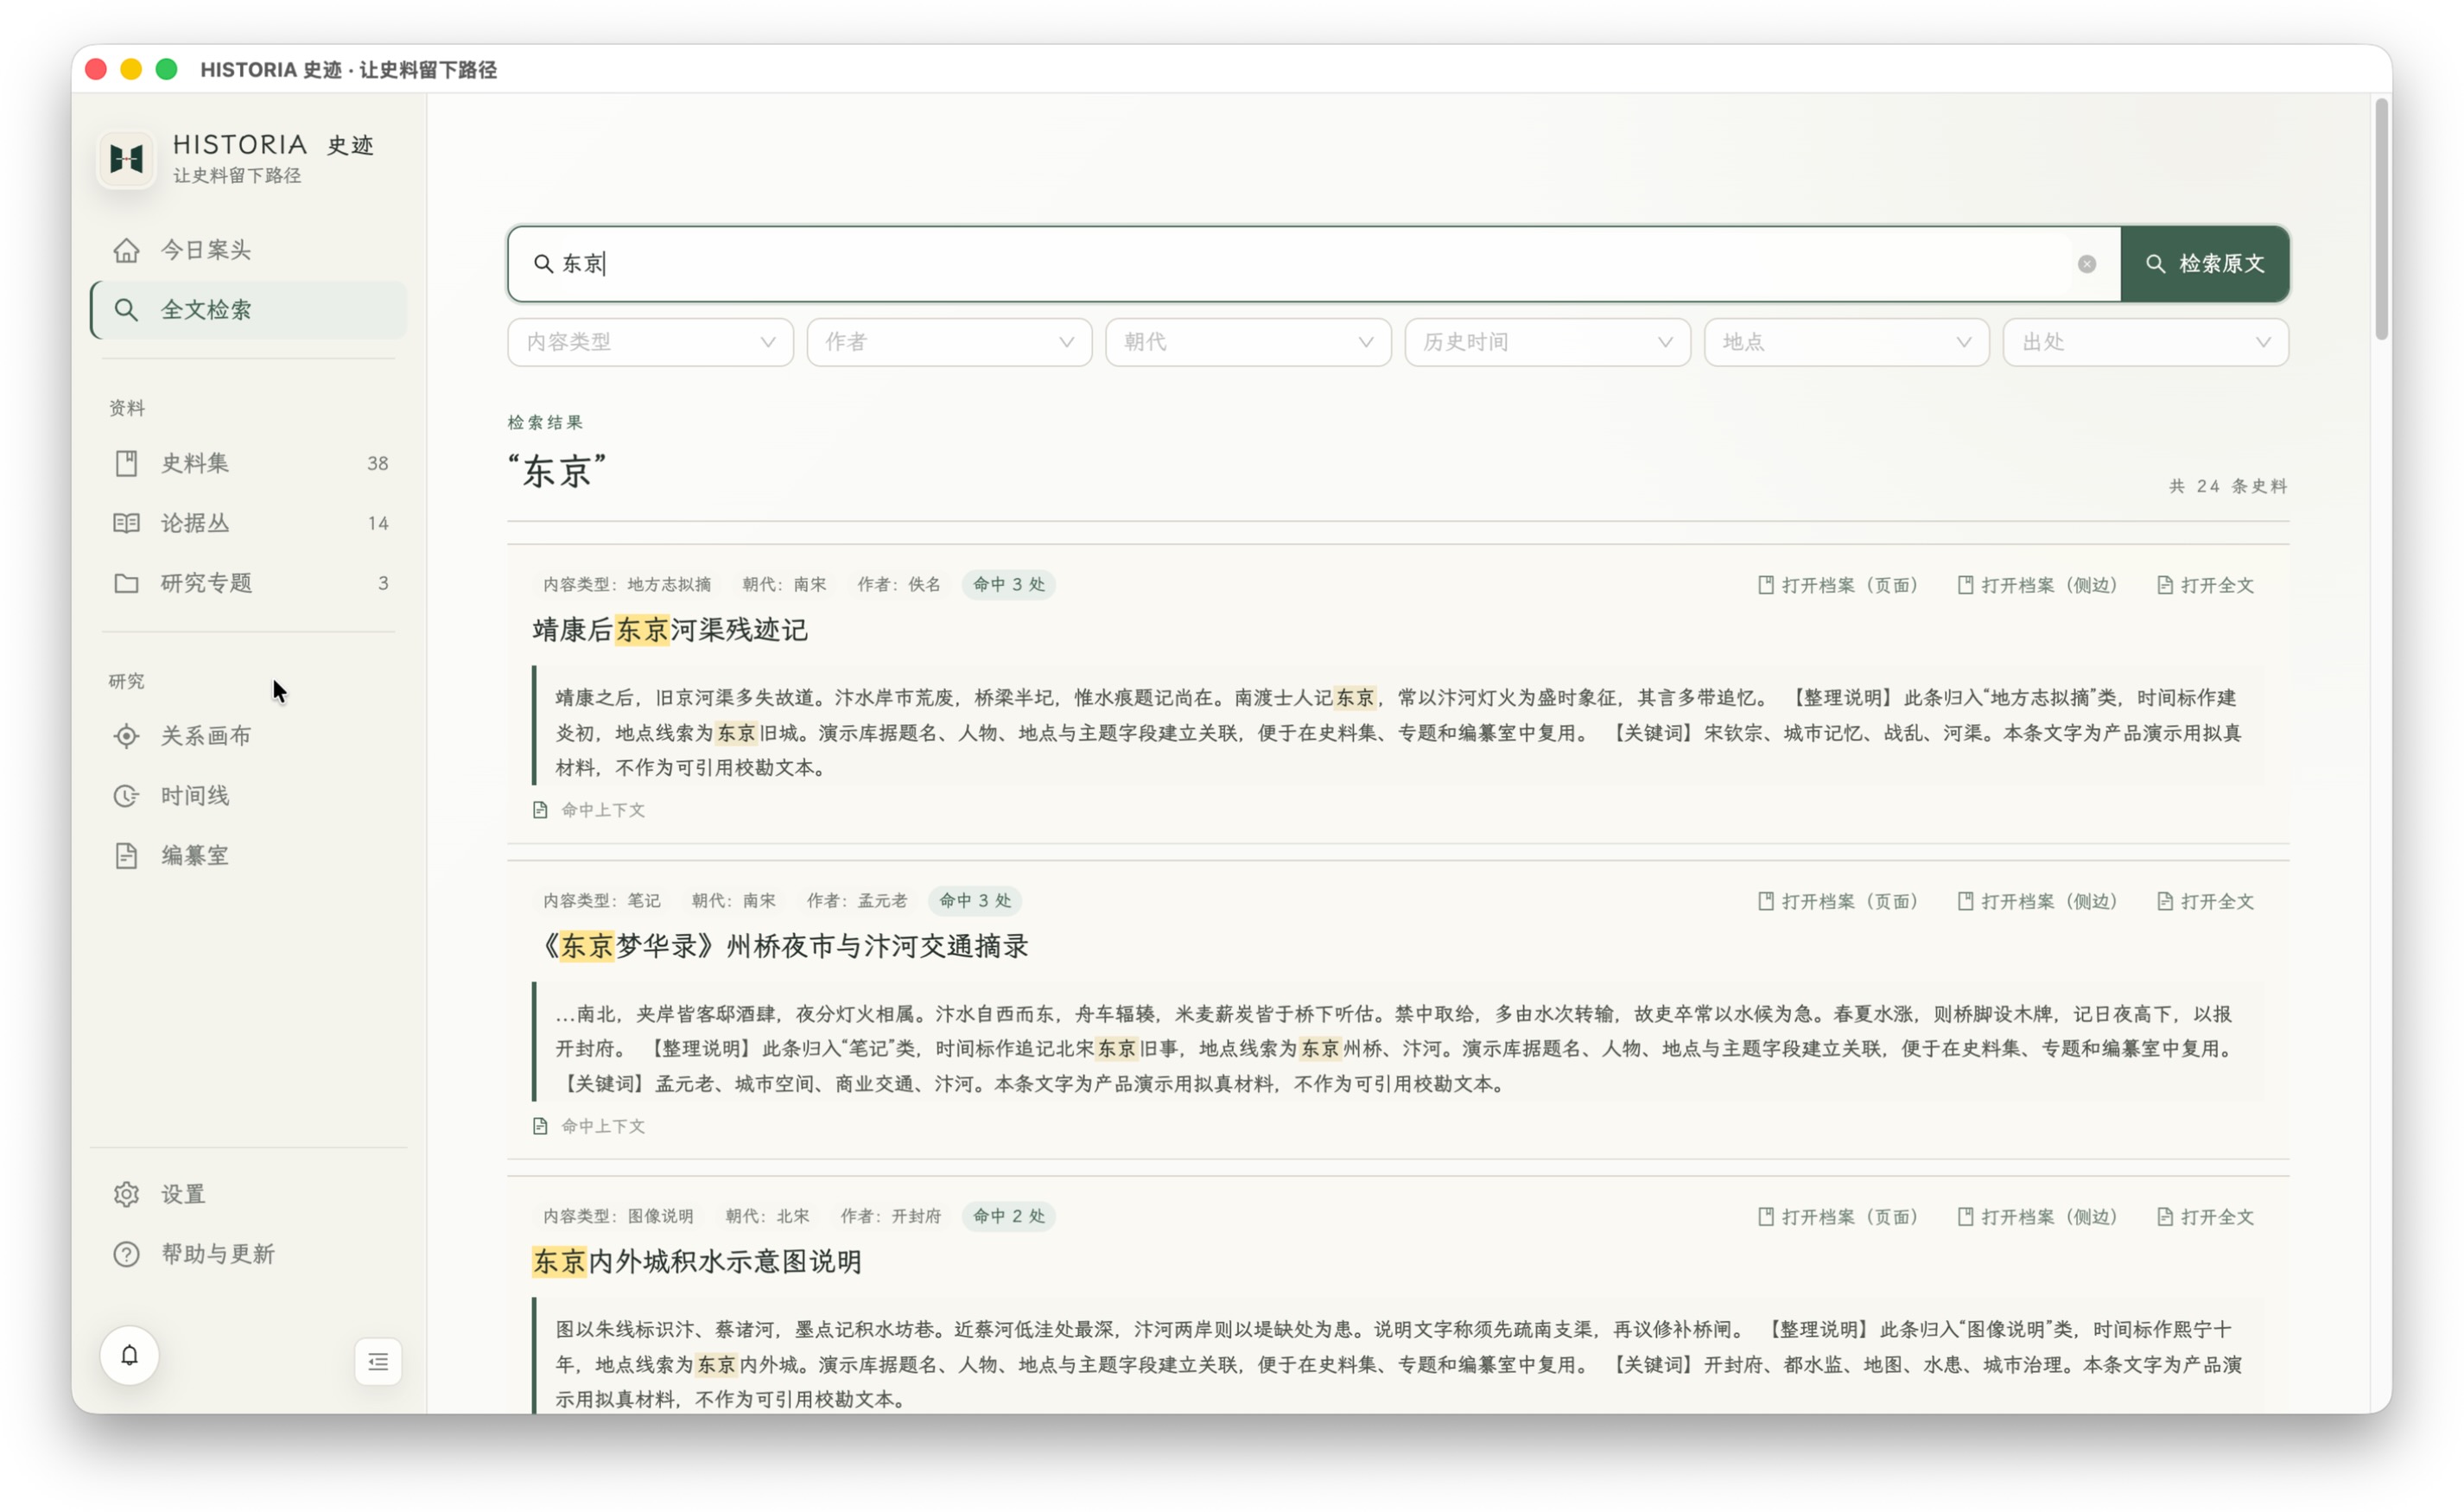
Task: Click the 命中 2 处 badge
Action: tap(1009, 1216)
